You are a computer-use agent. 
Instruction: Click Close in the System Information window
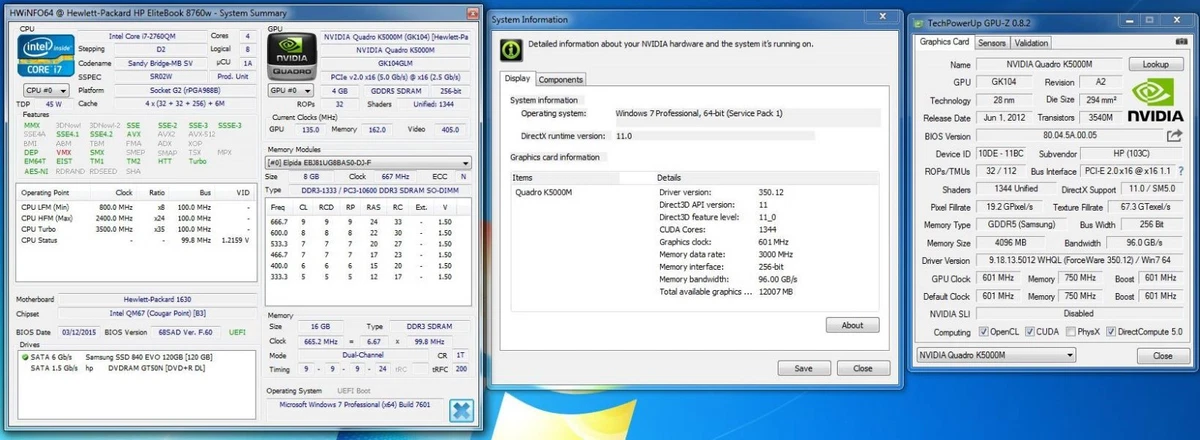tap(863, 368)
